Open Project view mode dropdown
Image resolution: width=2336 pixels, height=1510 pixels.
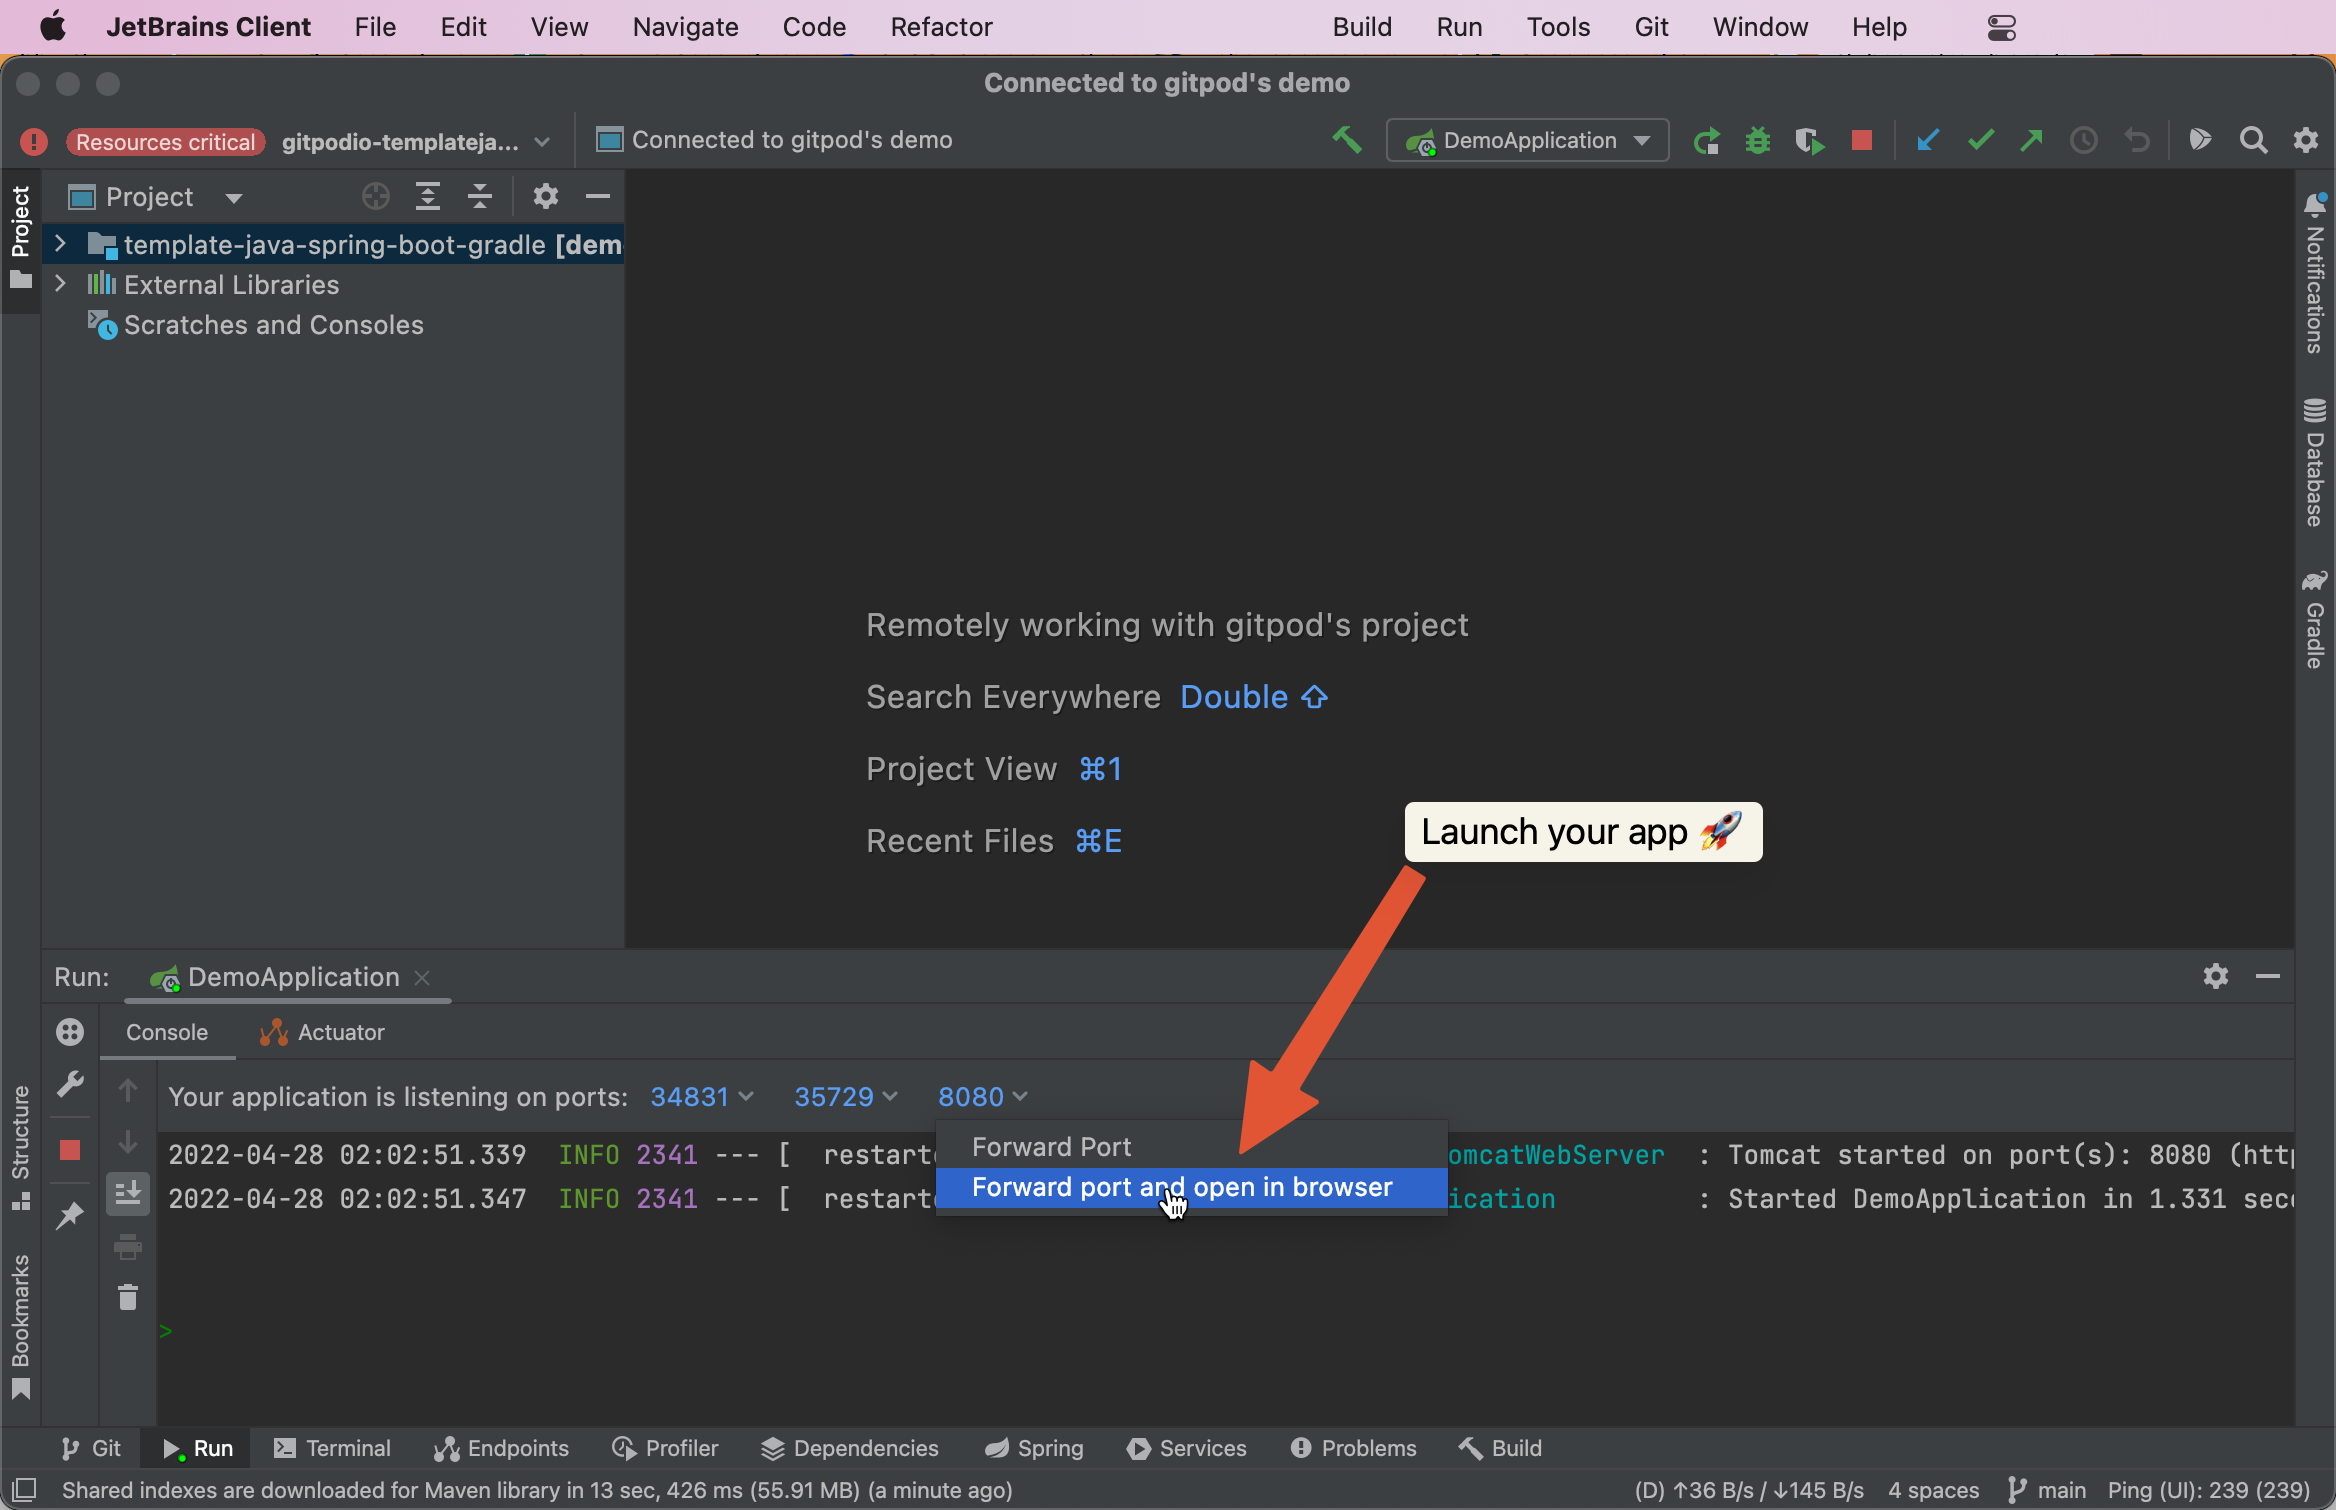(234, 197)
